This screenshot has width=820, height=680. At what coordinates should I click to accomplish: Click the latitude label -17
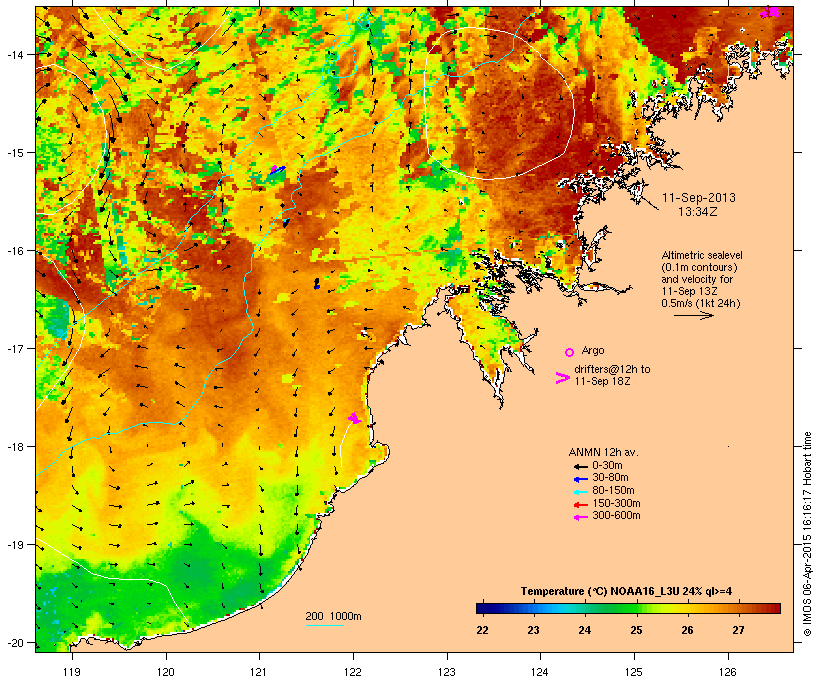(14, 348)
